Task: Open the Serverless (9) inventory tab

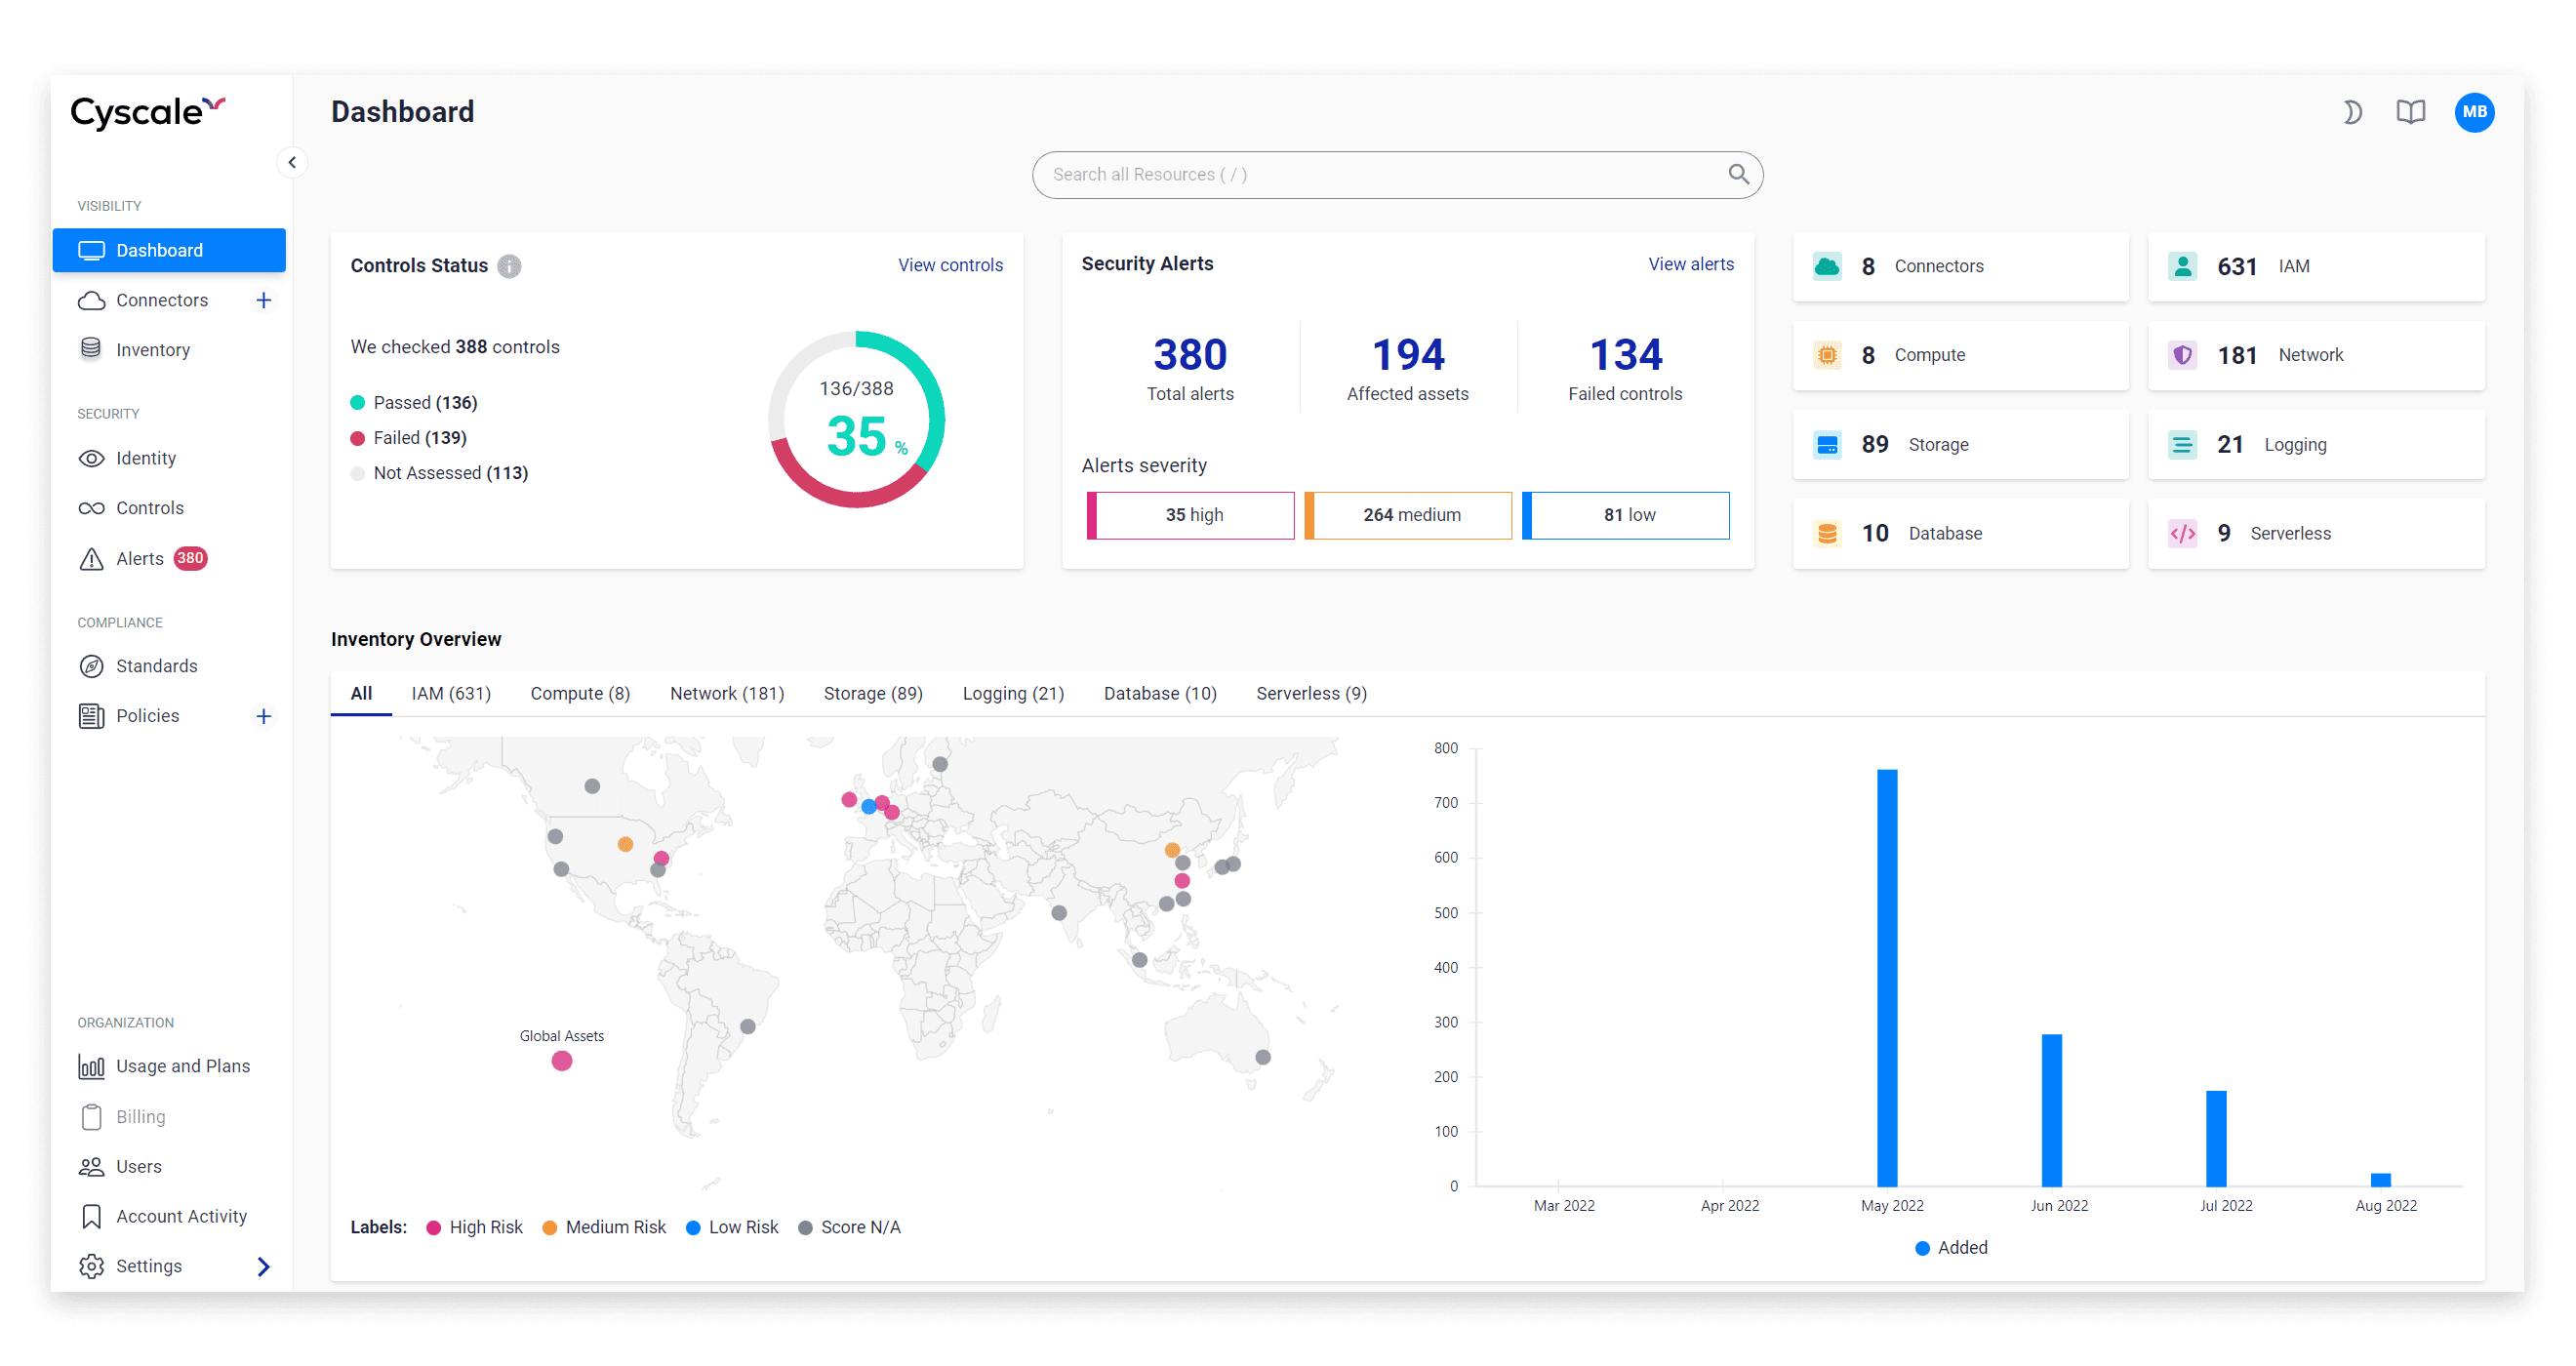Action: pos(1311,693)
